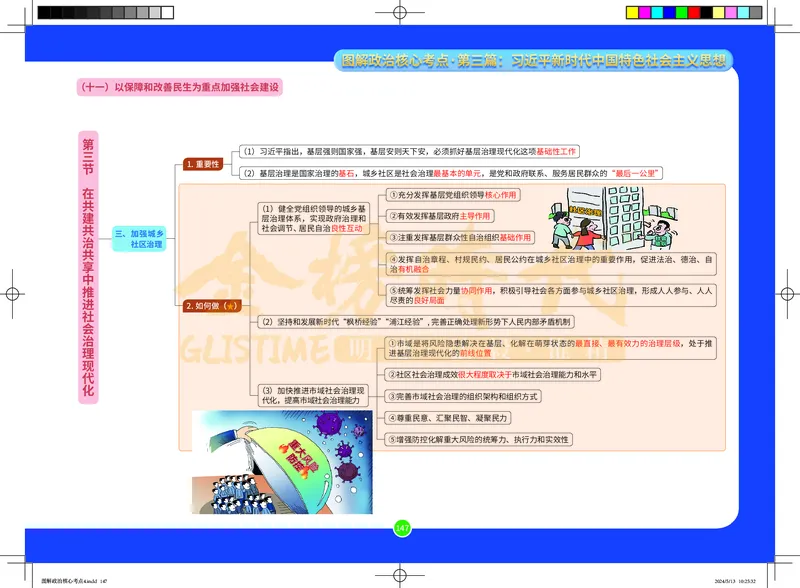Image resolution: width=800 pixels, height=588 pixels.
Task: Open the 图解政治核心考点 header banner
Action: click(x=538, y=60)
